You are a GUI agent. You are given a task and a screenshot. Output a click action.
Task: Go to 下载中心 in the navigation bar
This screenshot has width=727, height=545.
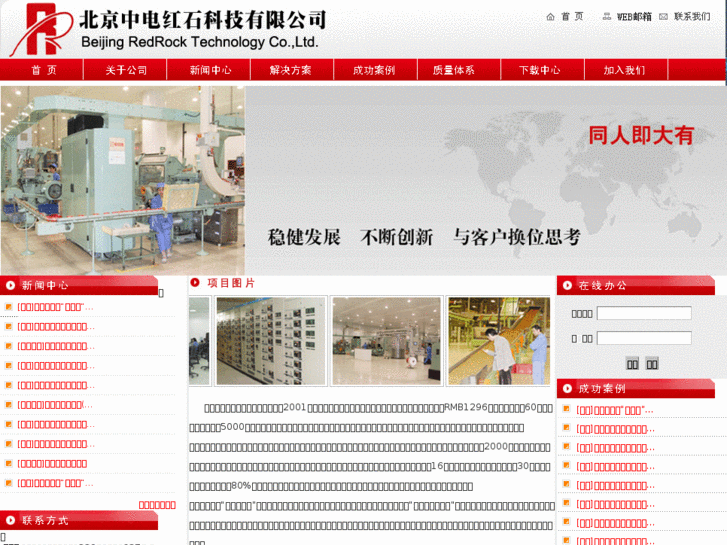pyautogui.click(x=539, y=70)
